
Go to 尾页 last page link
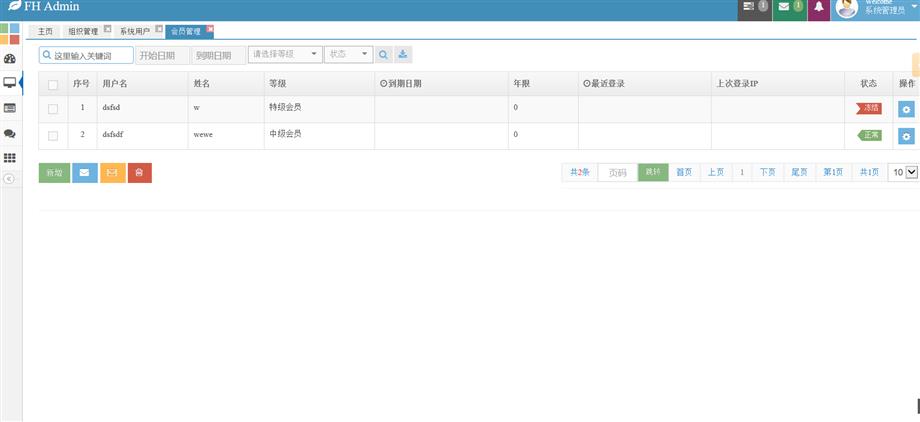click(799, 172)
